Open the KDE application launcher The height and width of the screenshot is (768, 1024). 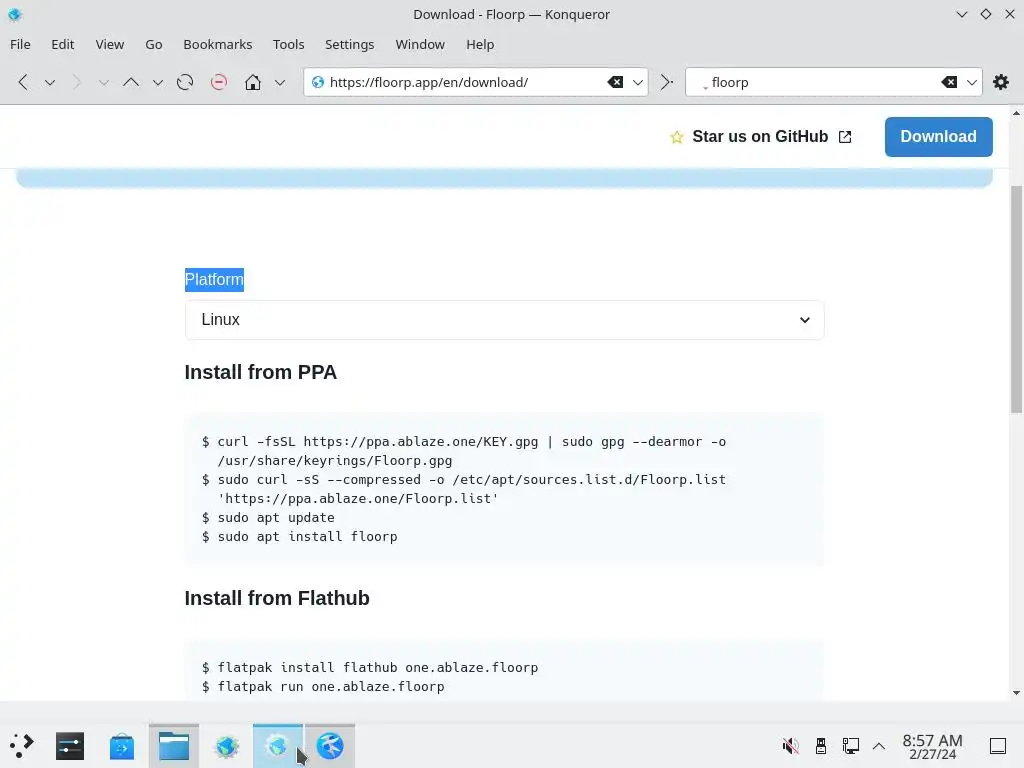coord(22,746)
